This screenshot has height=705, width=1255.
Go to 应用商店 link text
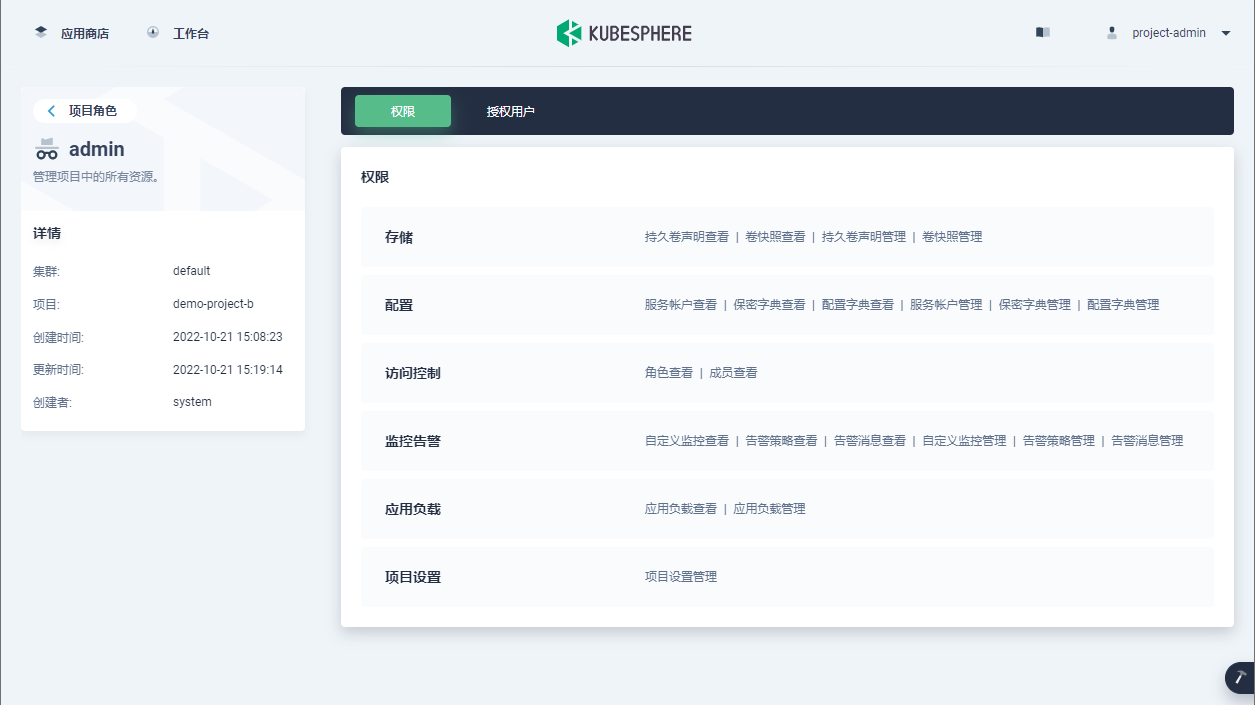(x=85, y=33)
